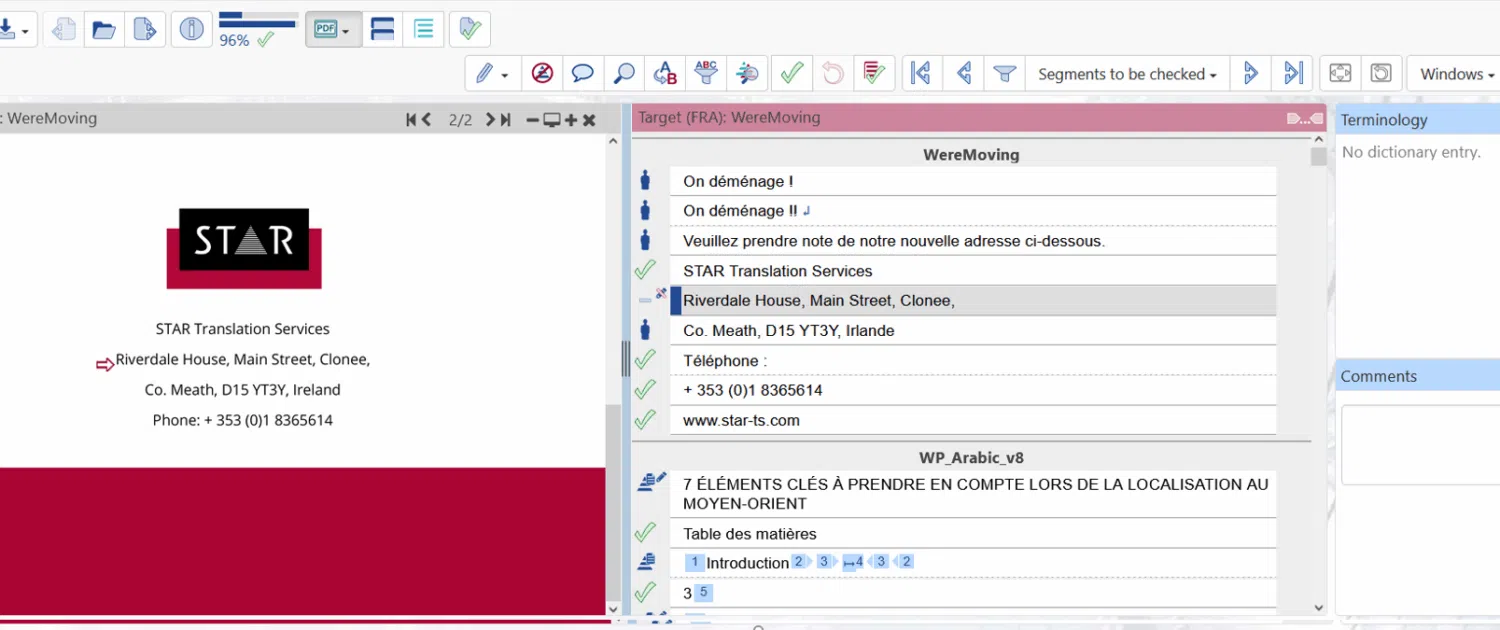Confirm segment with the green checkmark
Screen dimensions: 1500x630
792,73
